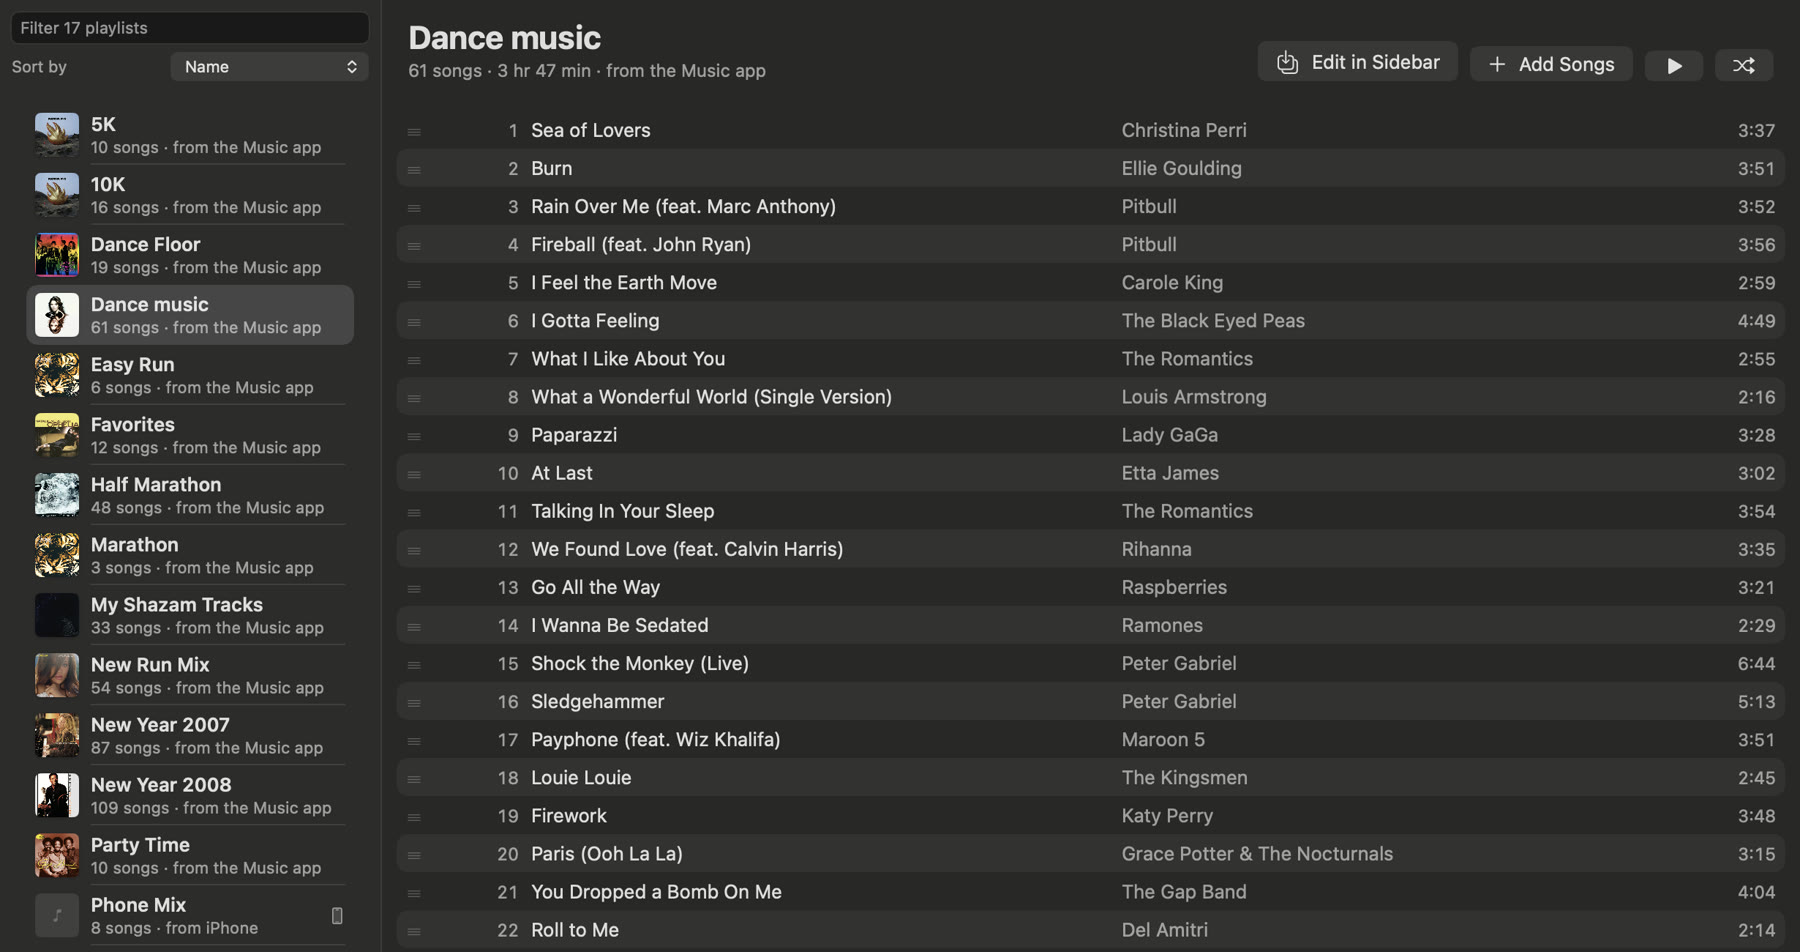Viewport: 1800px width, 952px height.
Task: Click artist Maroon 5
Action: point(1163,740)
